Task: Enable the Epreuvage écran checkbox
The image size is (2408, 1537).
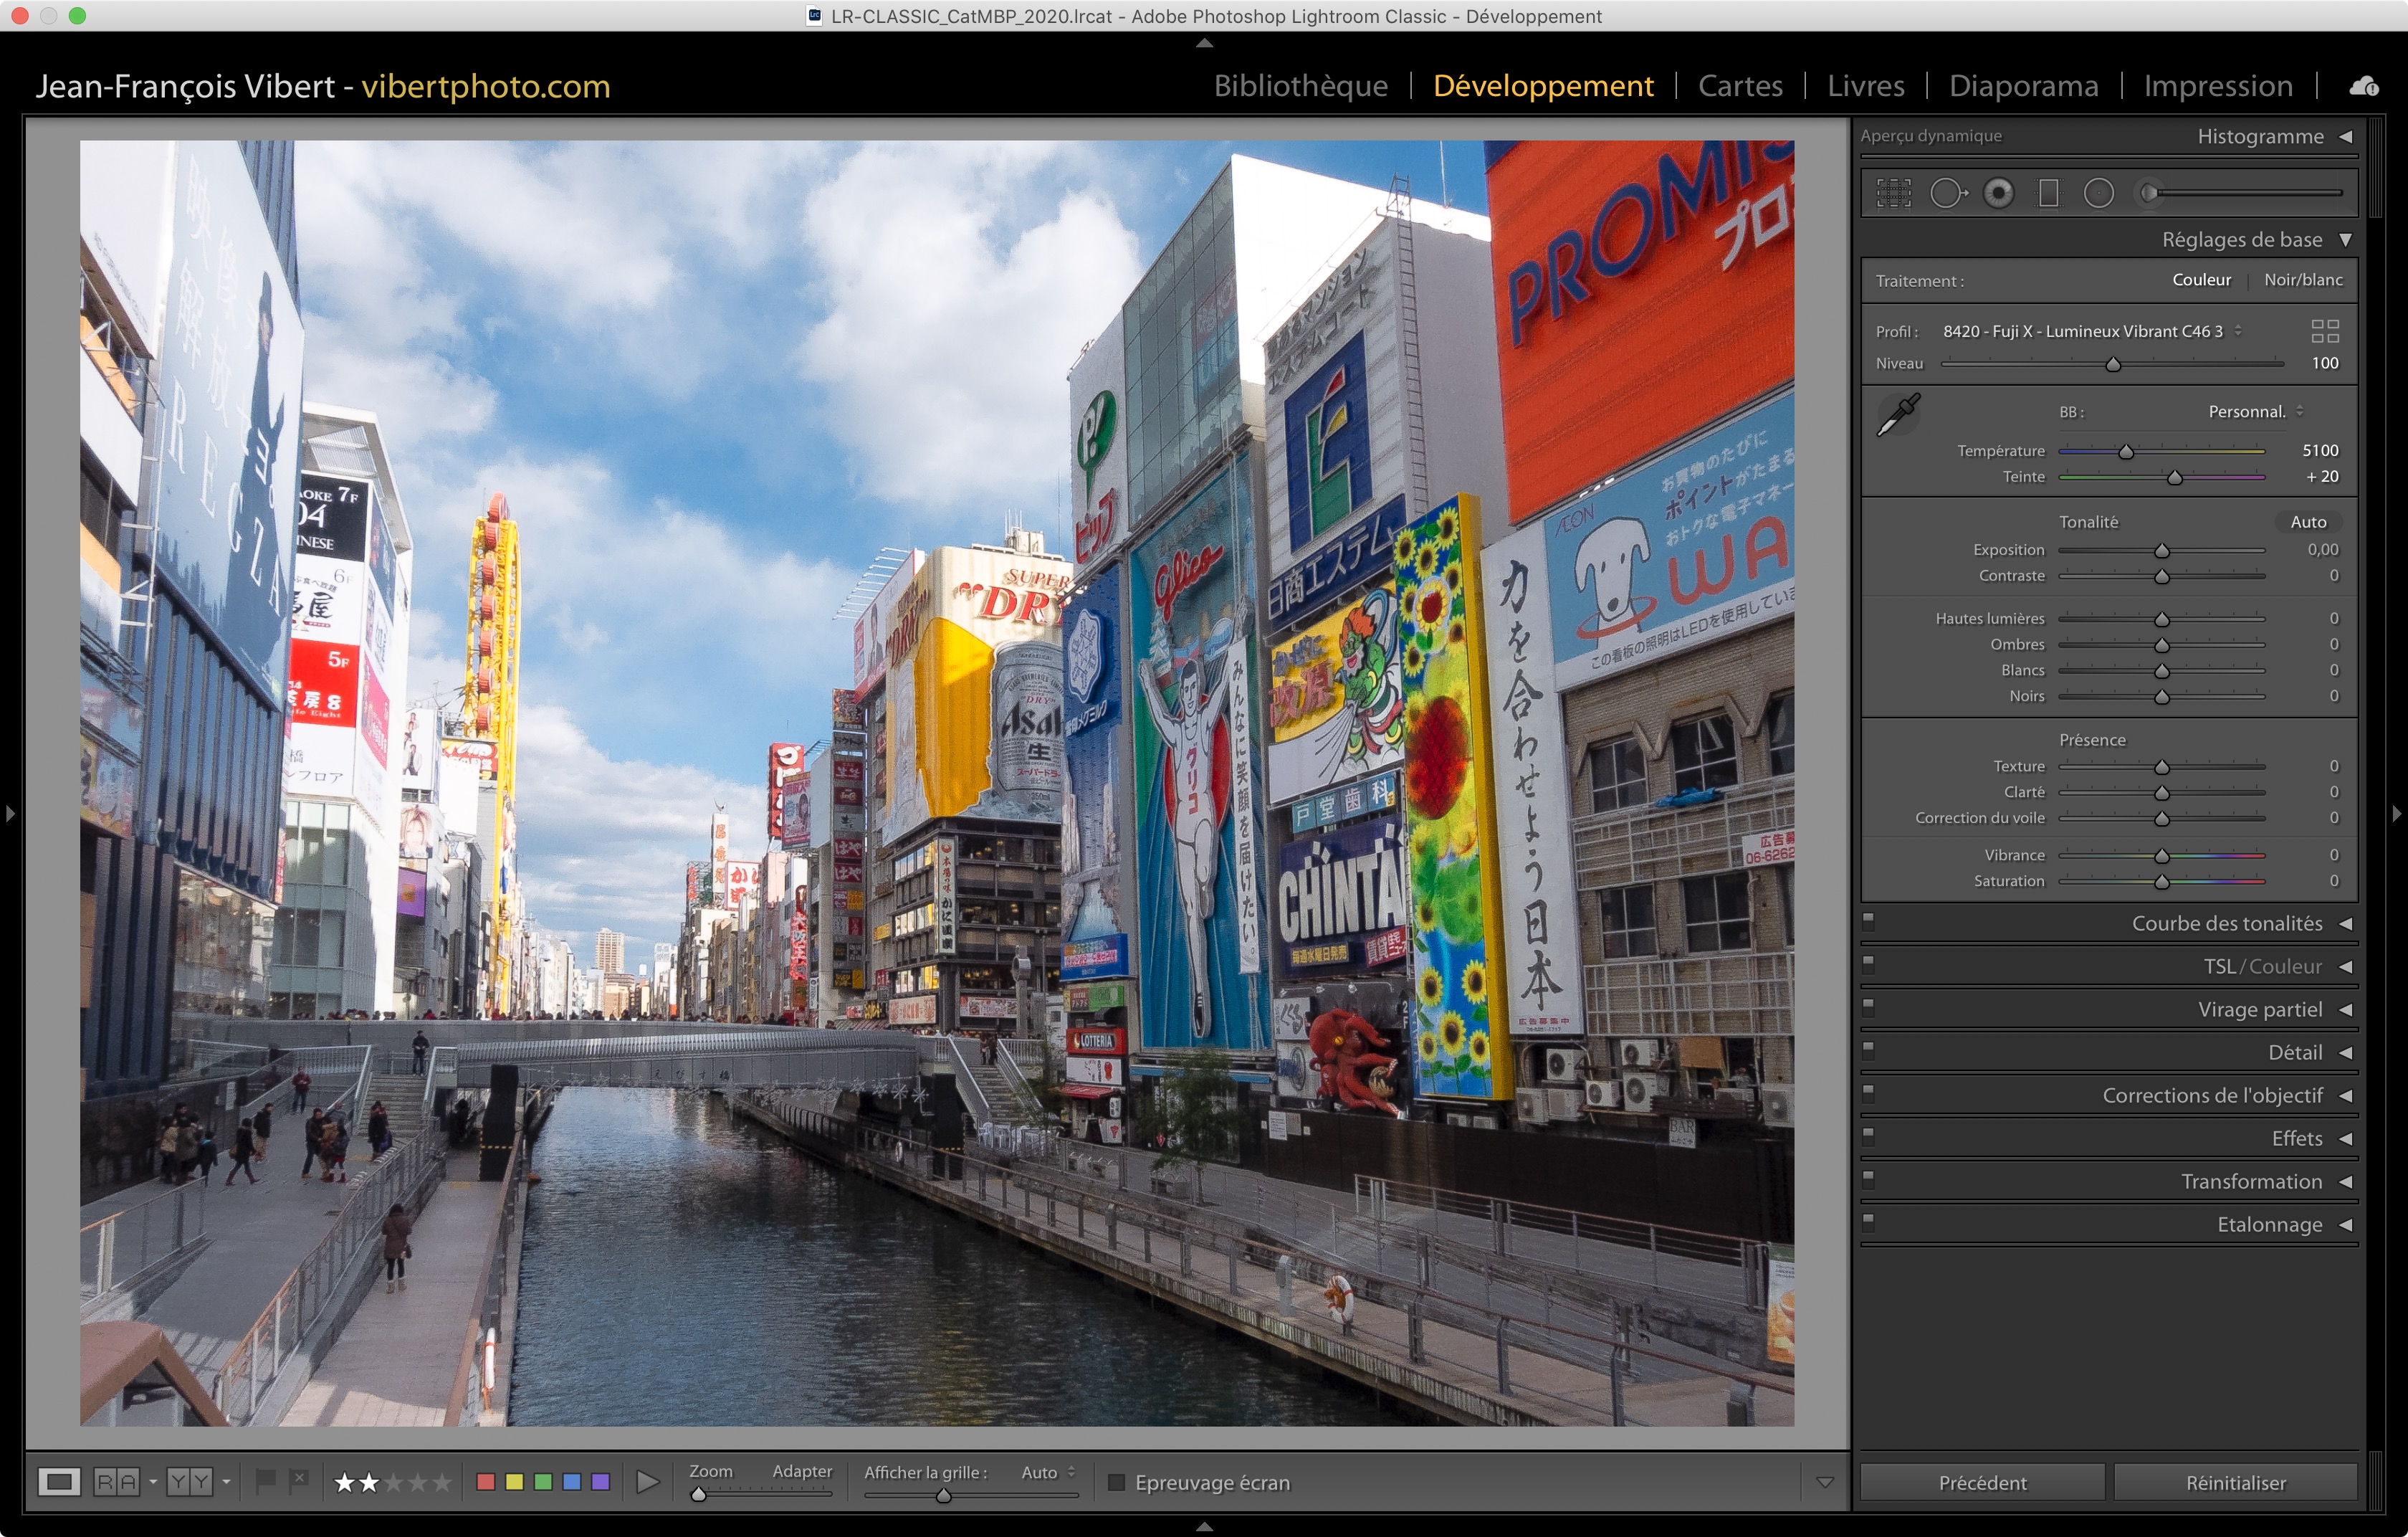Action: tap(1117, 1482)
